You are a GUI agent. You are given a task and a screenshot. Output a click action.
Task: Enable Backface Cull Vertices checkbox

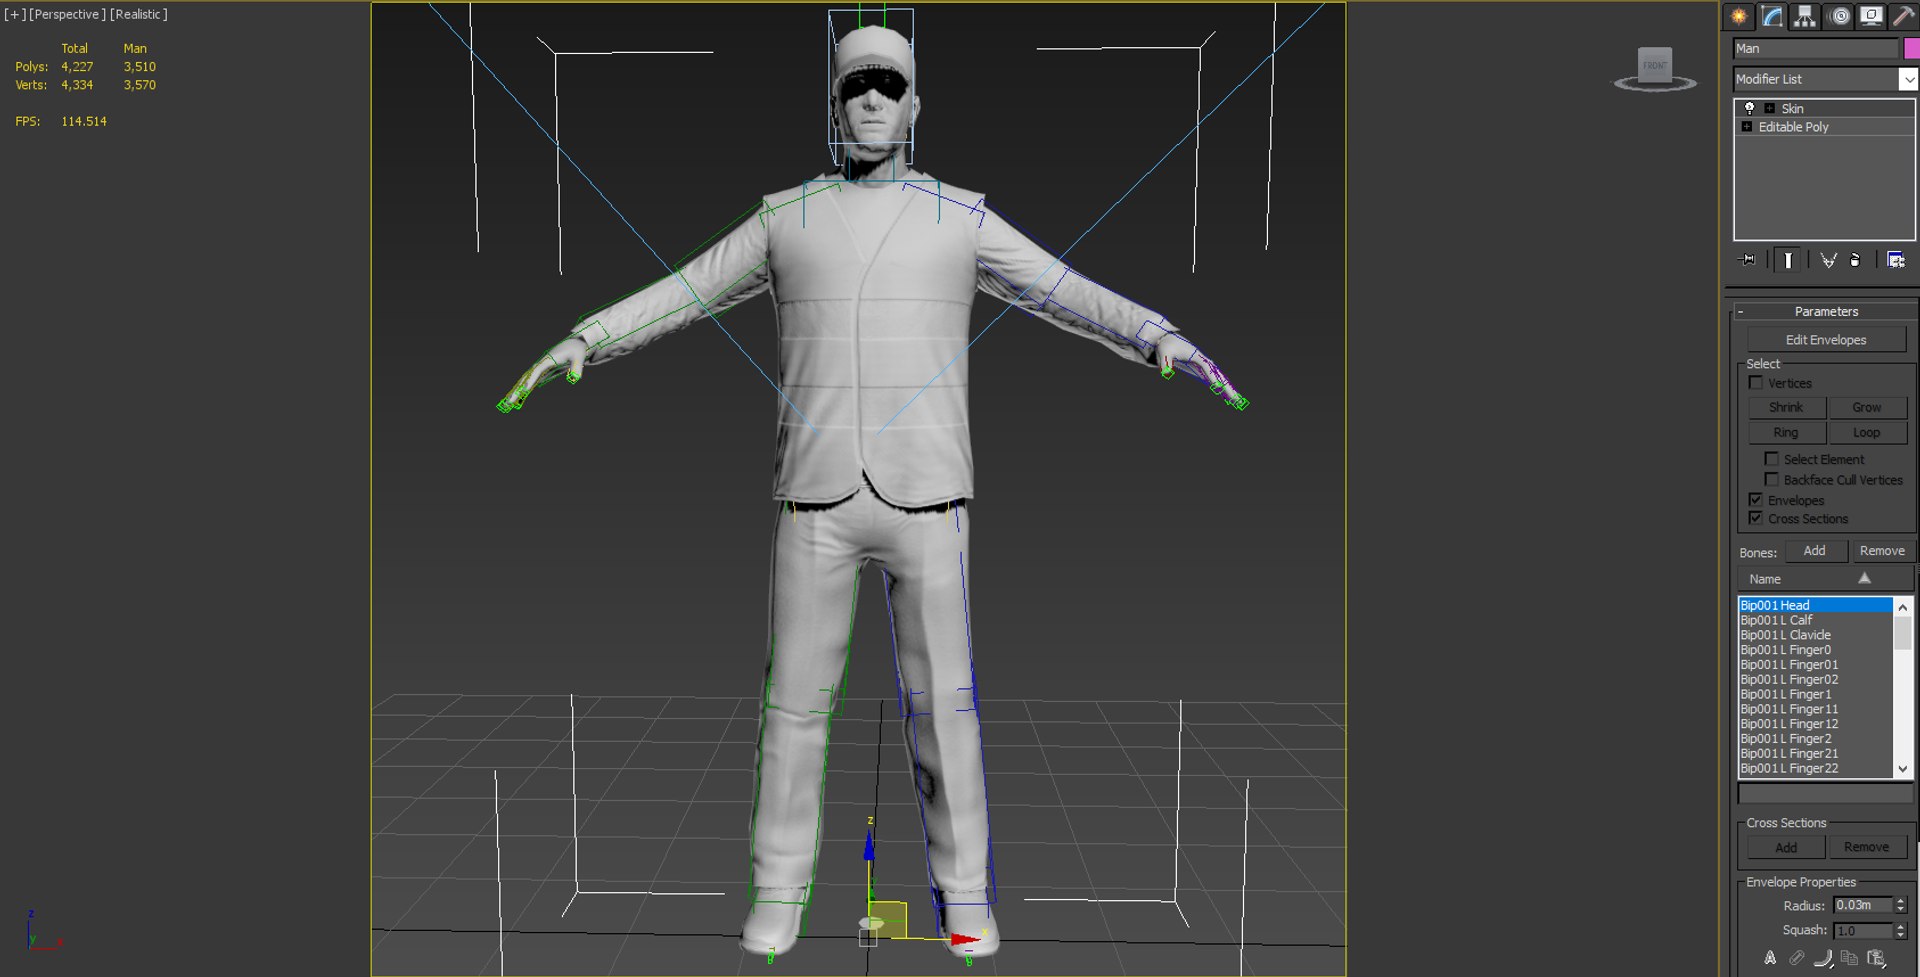(x=1771, y=480)
